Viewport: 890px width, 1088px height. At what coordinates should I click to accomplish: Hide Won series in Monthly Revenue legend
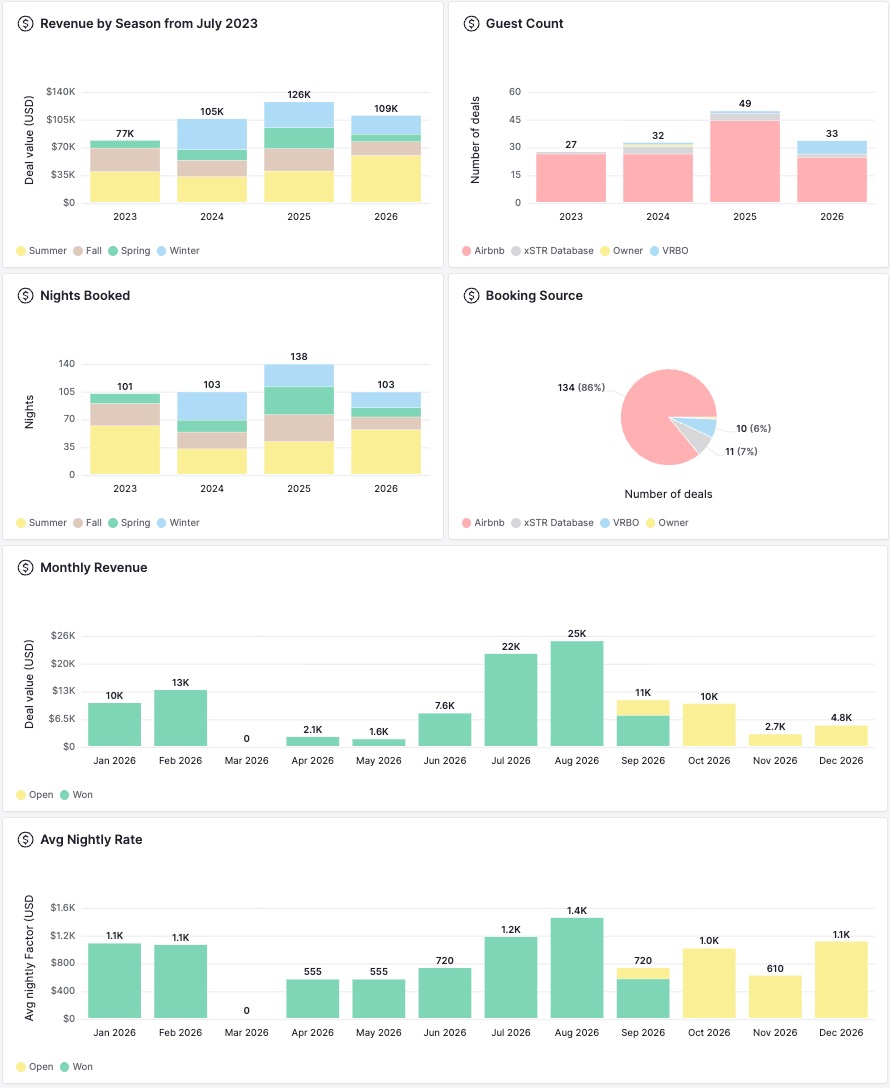pos(76,794)
